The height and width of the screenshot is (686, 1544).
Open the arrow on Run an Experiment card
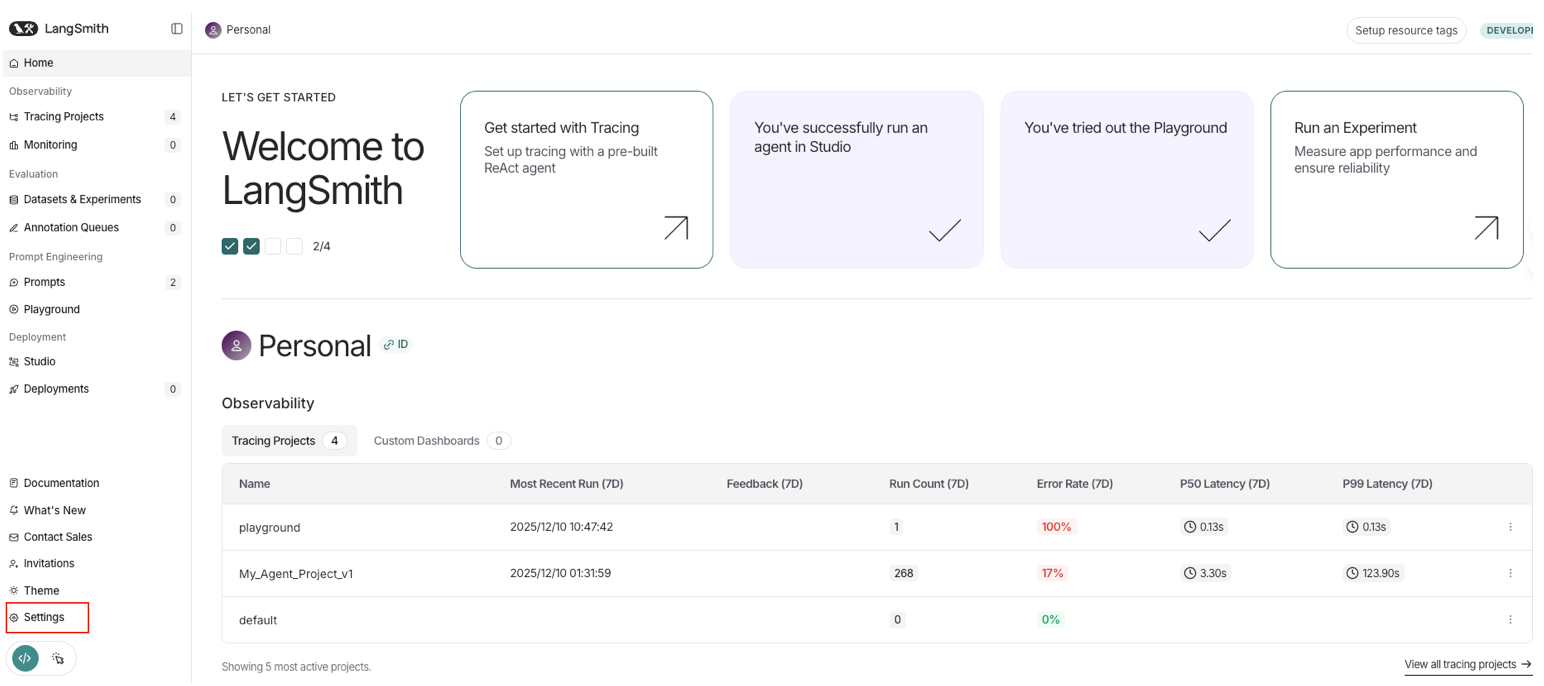click(1486, 228)
